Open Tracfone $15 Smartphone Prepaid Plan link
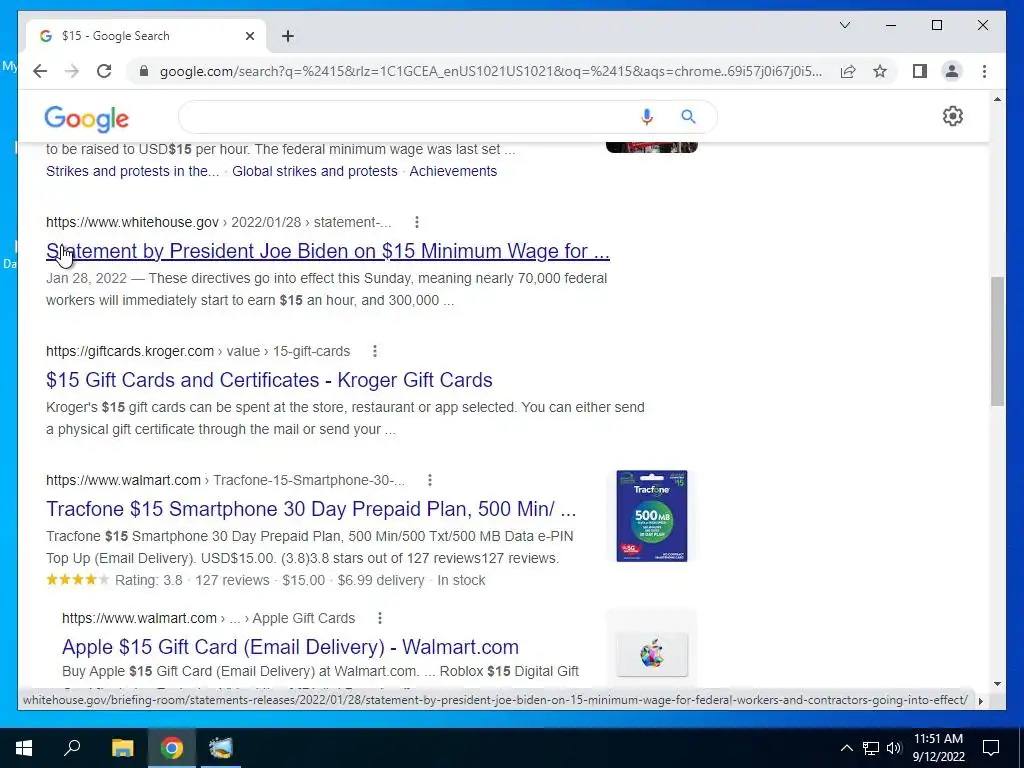 (x=311, y=509)
